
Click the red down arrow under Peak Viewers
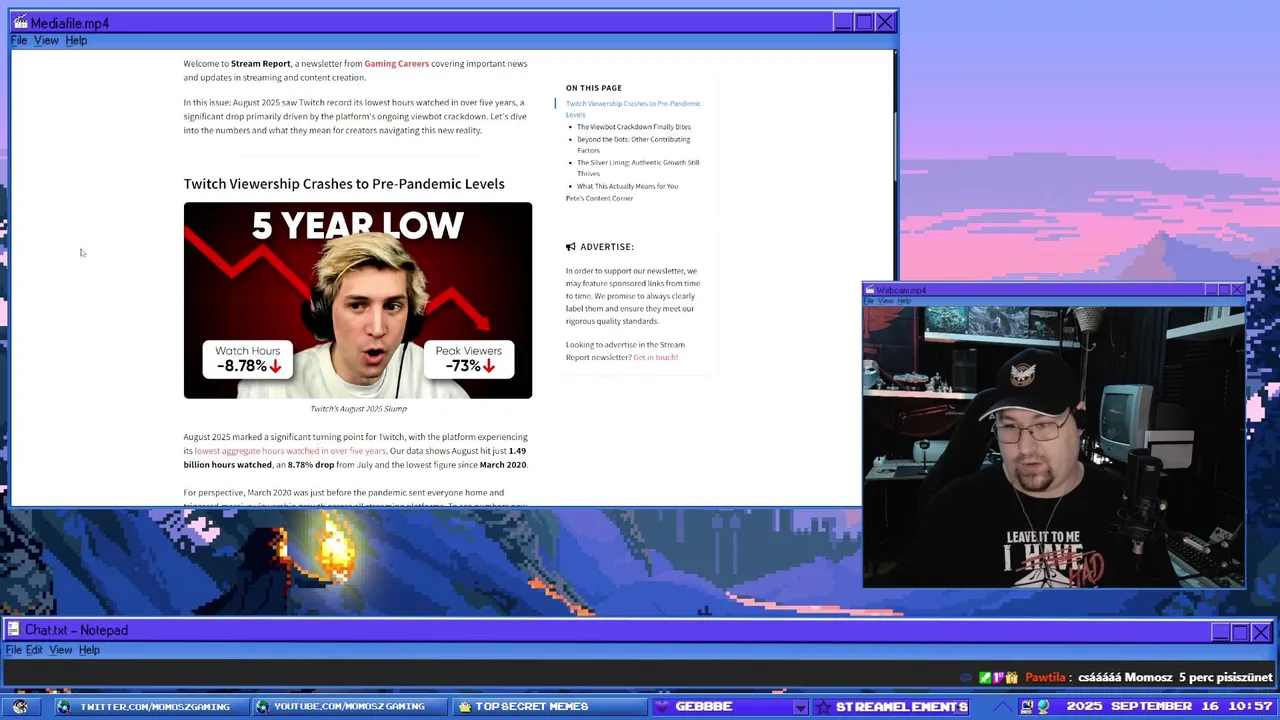coord(489,366)
